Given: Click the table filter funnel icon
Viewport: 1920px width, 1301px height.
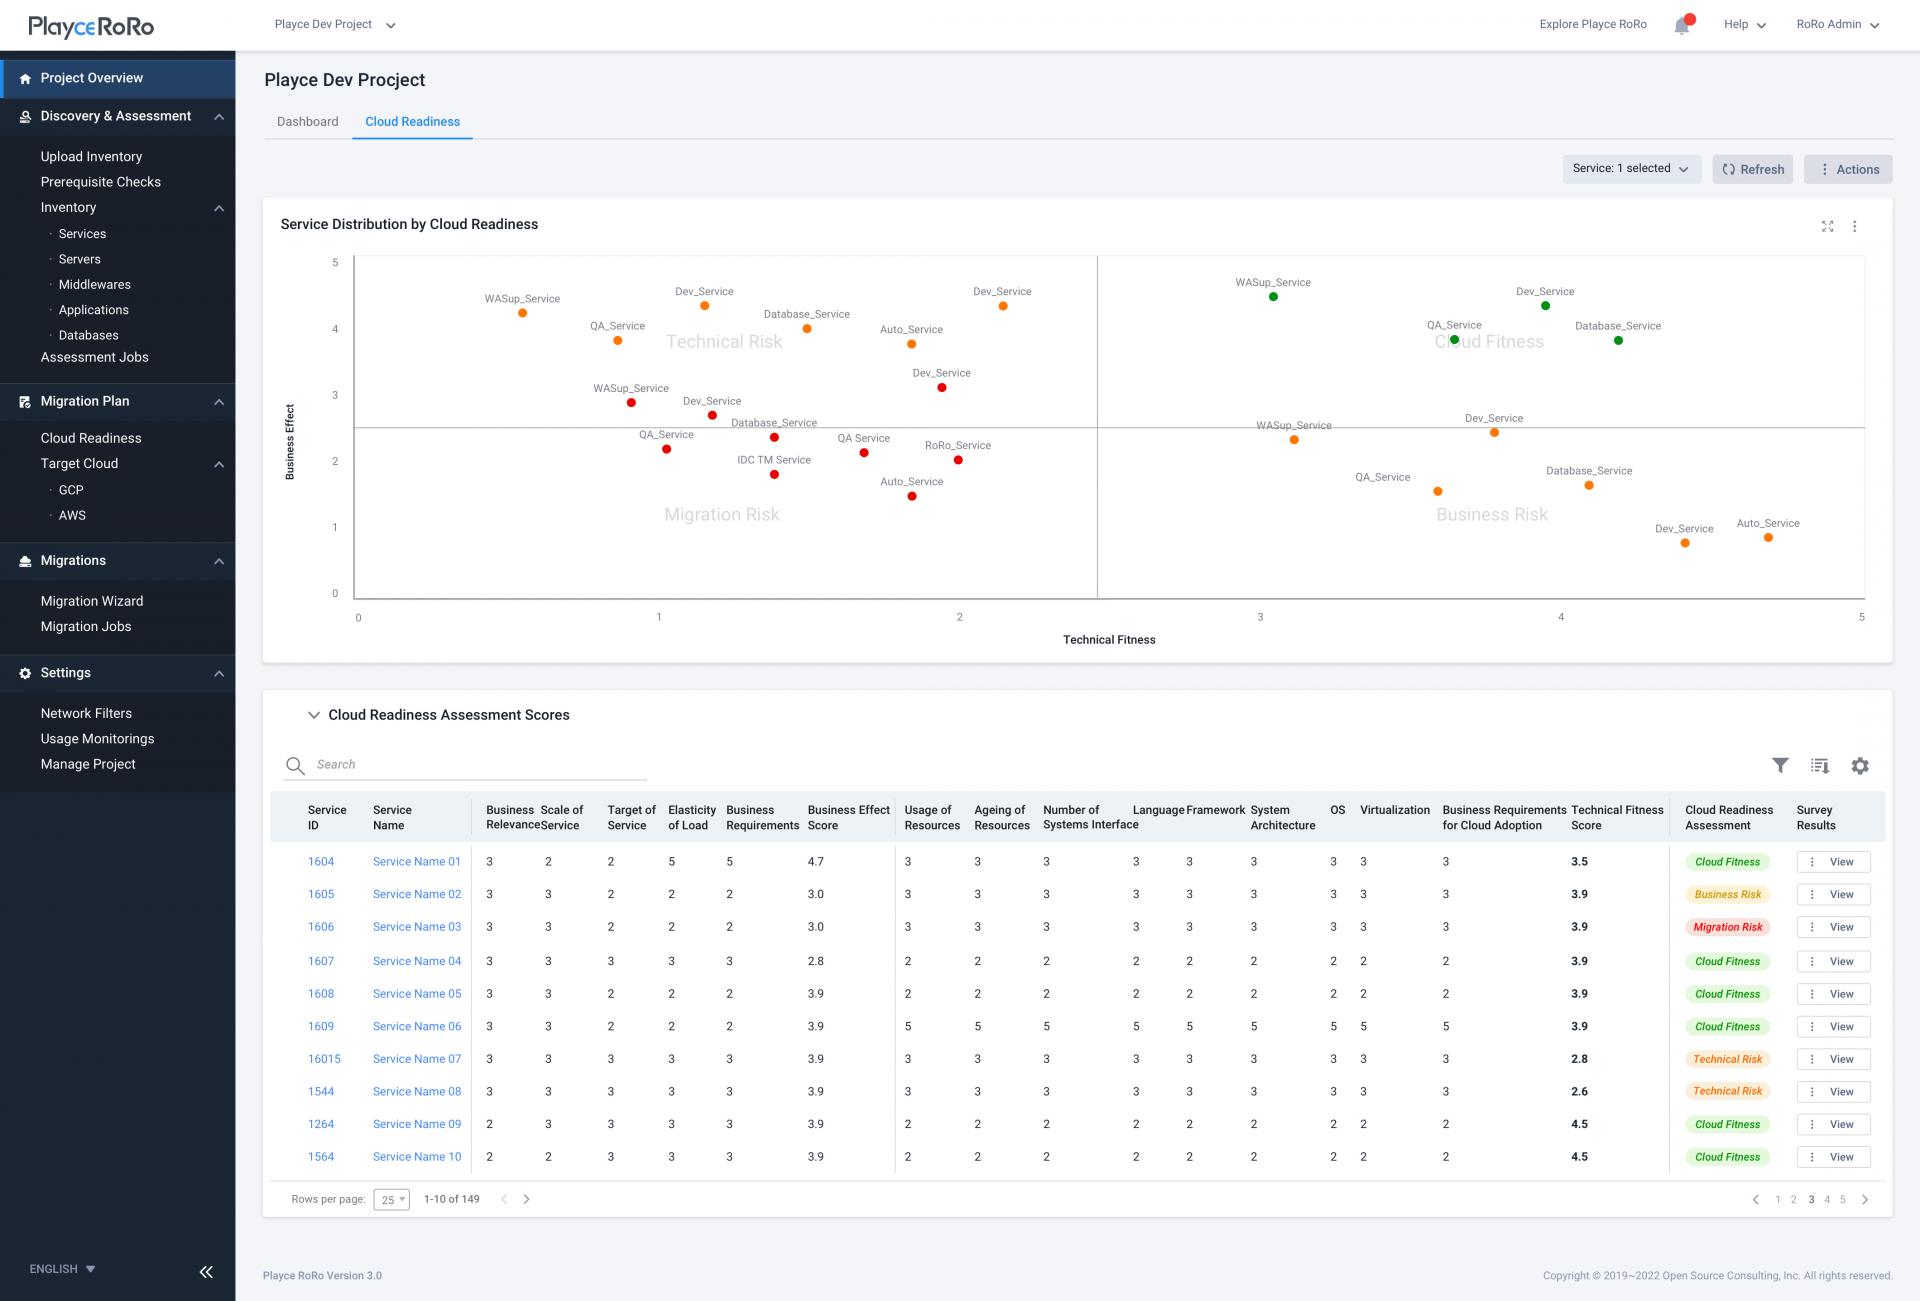Looking at the screenshot, I should coord(1780,765).
